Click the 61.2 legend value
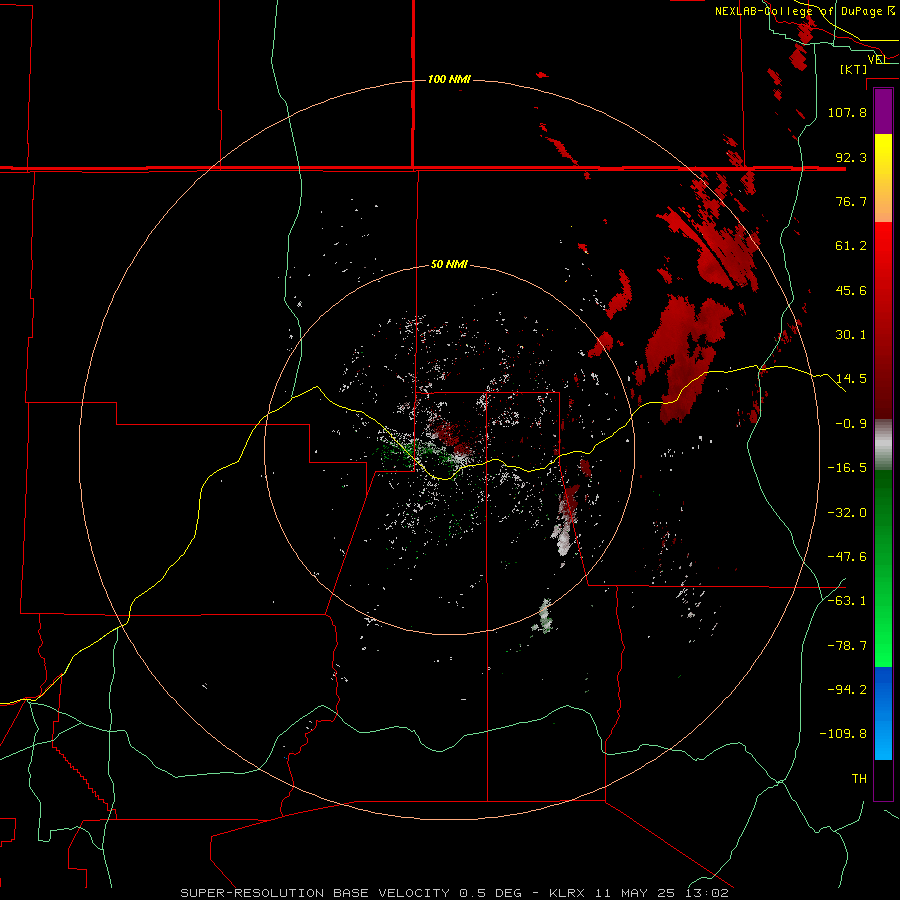This screenshot has height=900, width=900. pos(851,246)
